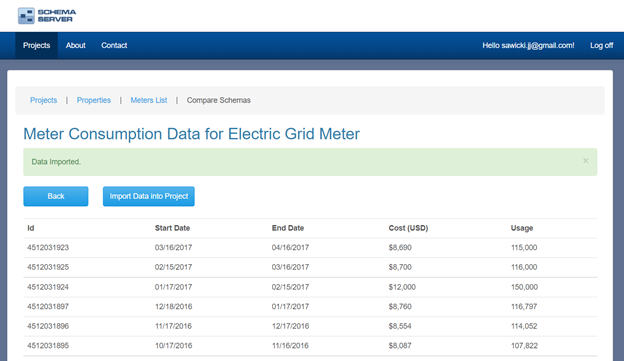The image size is (624, 361).
Task: Select the Usage column header
Action: click(x=522, y=228)
